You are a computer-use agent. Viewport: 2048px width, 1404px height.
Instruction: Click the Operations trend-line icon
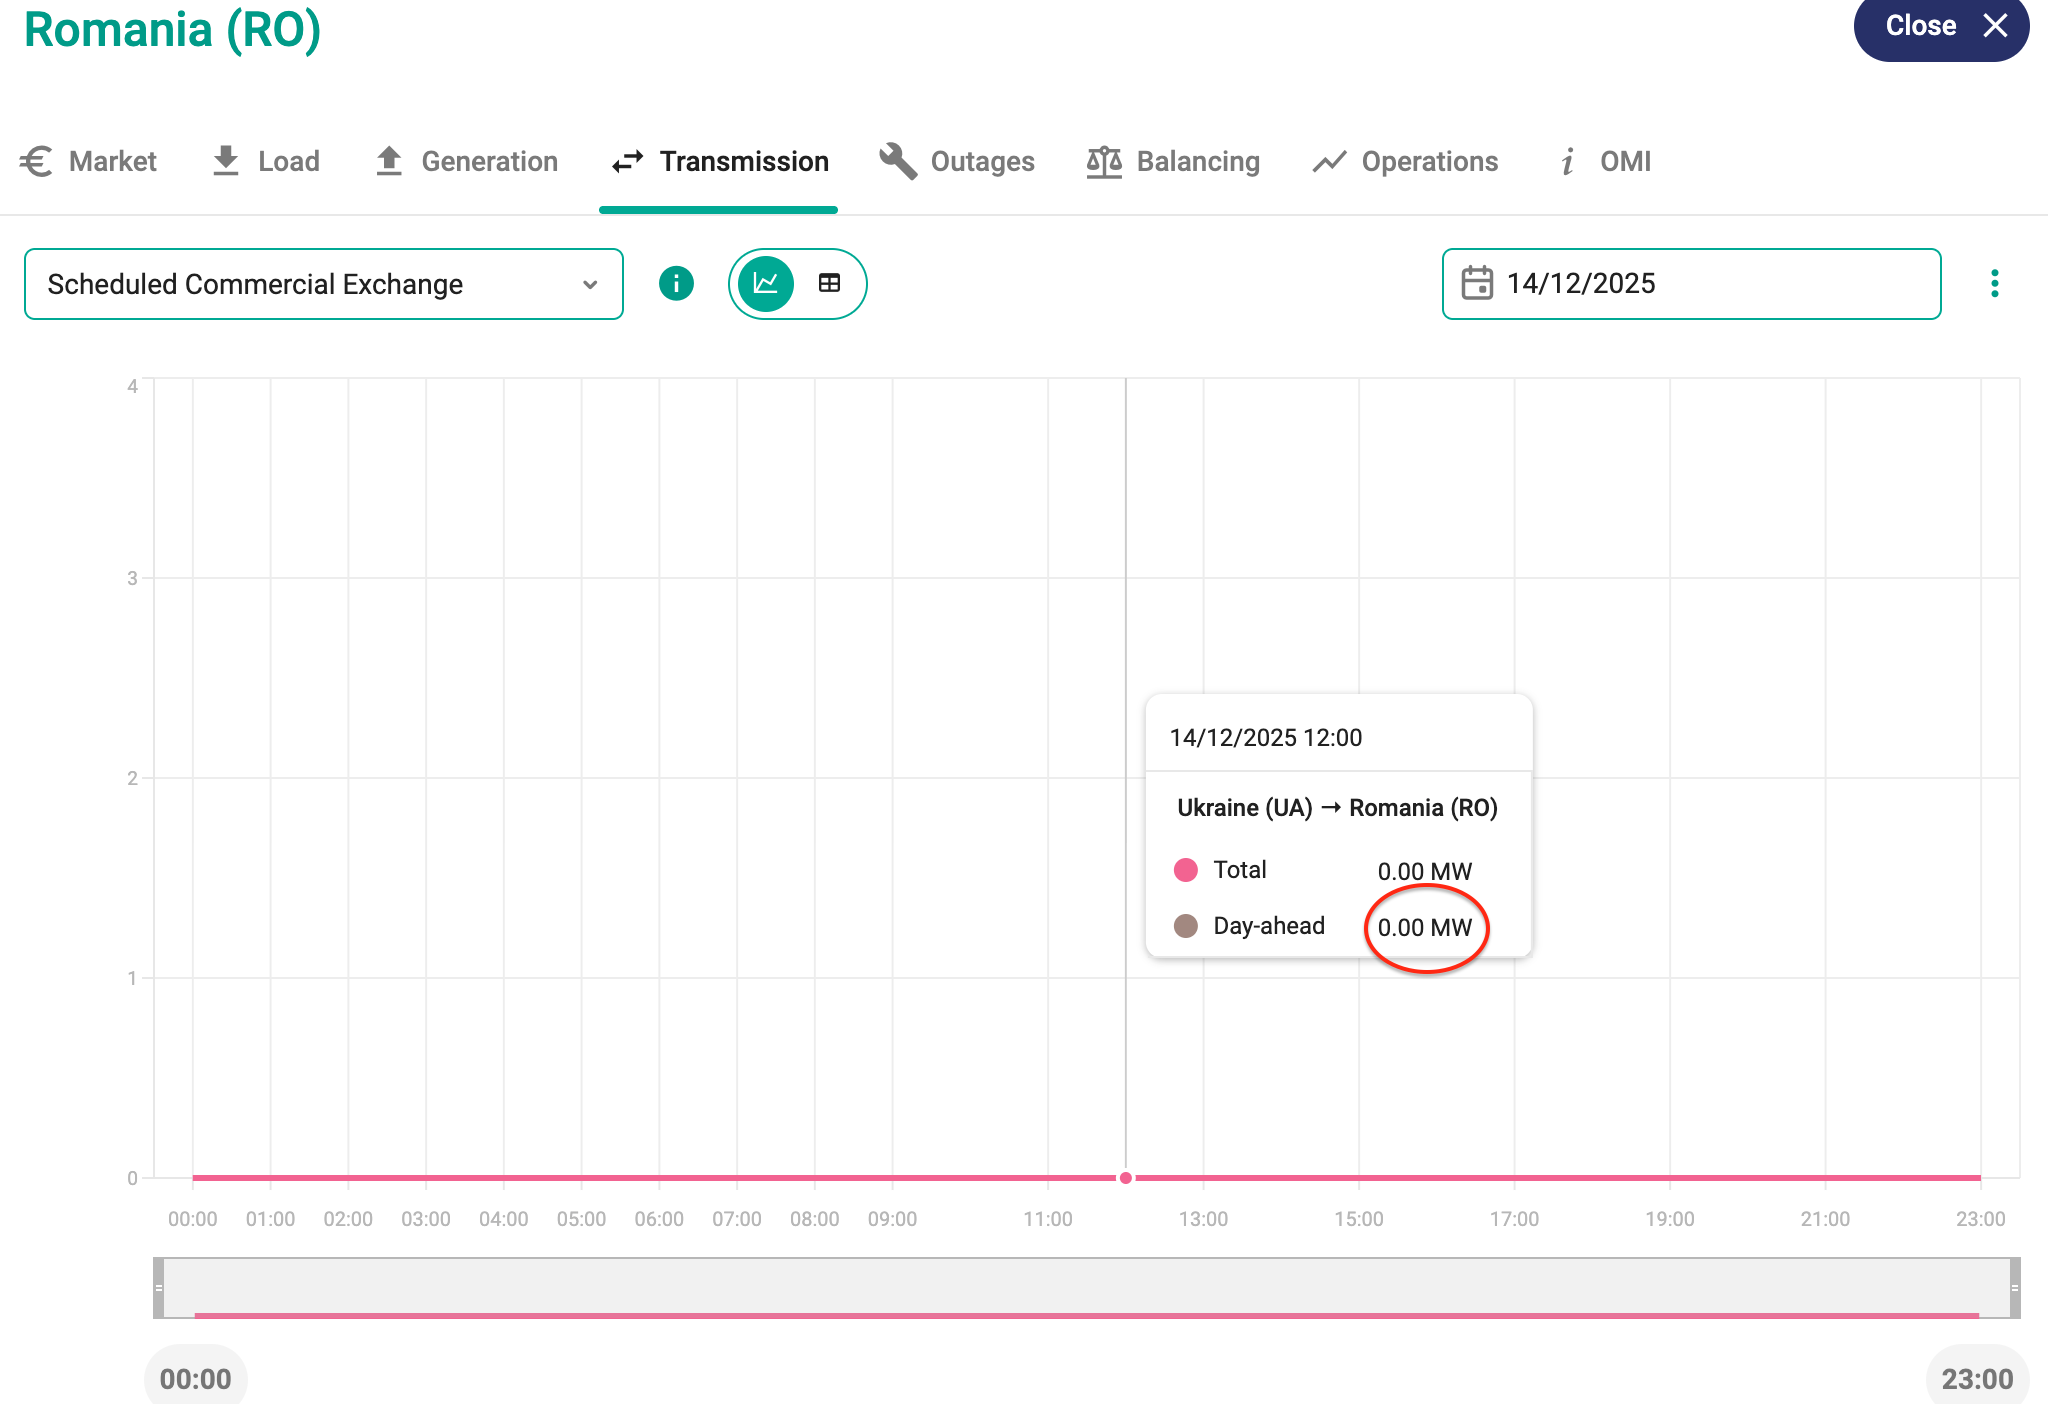click(x=1329, y=161)
